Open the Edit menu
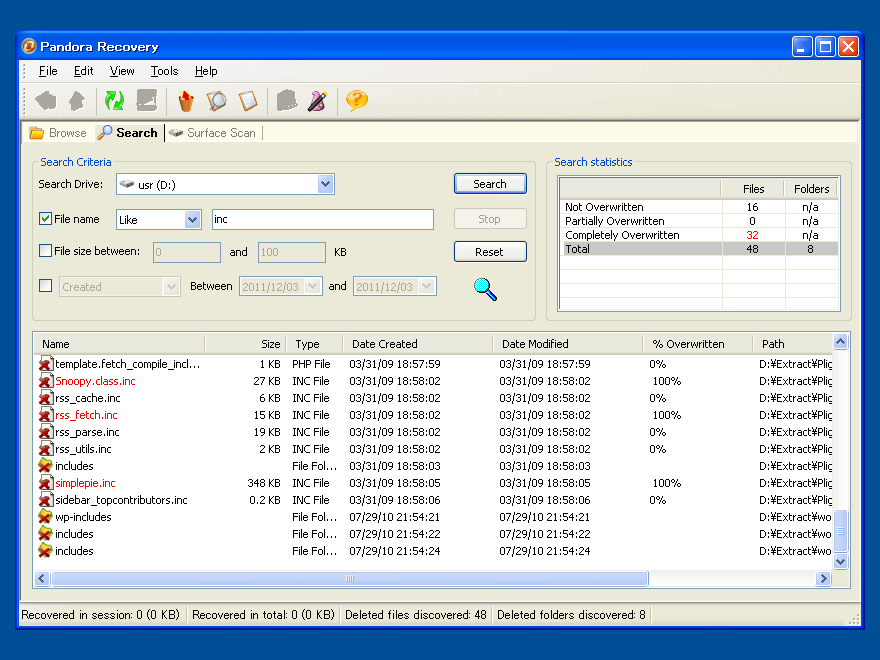This screenshot has width=880, height=660. click(x=84, y=71)
